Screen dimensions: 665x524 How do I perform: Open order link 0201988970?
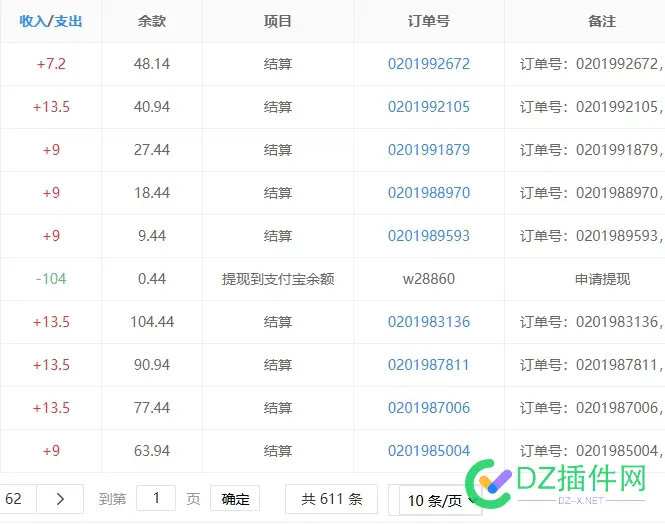(429, 193)
